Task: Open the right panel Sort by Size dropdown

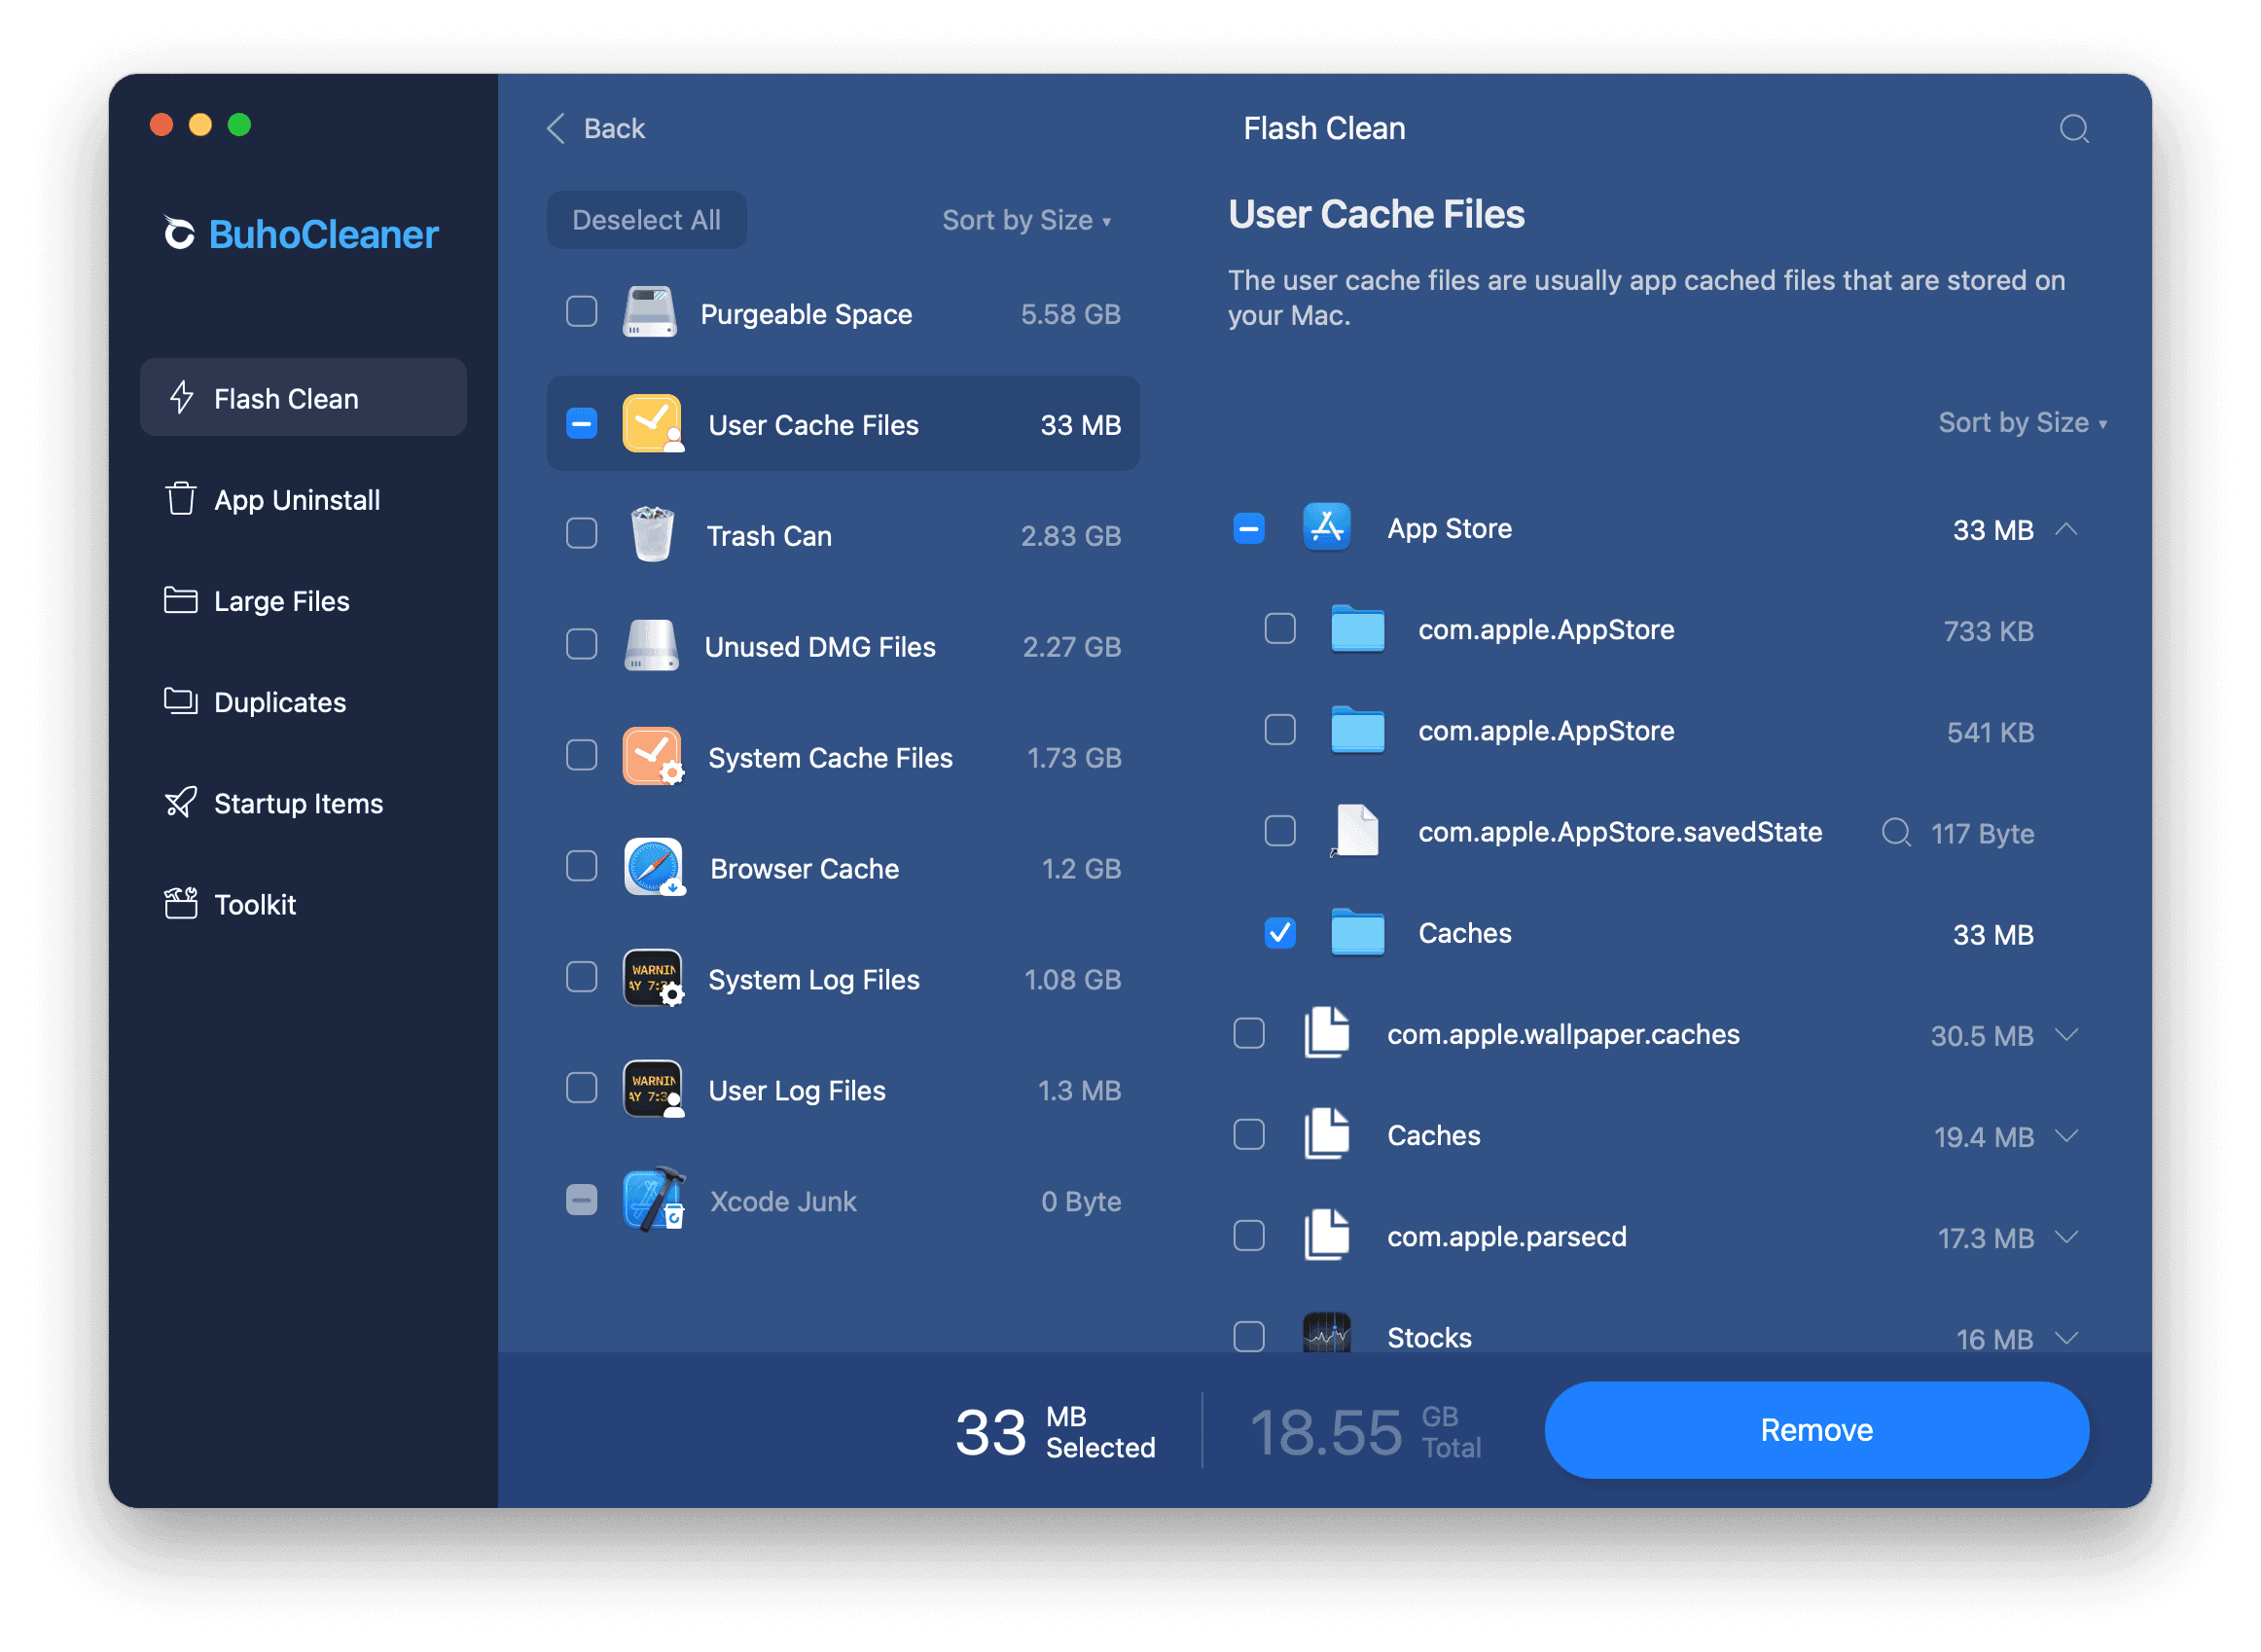Action: coord(2023,423)
